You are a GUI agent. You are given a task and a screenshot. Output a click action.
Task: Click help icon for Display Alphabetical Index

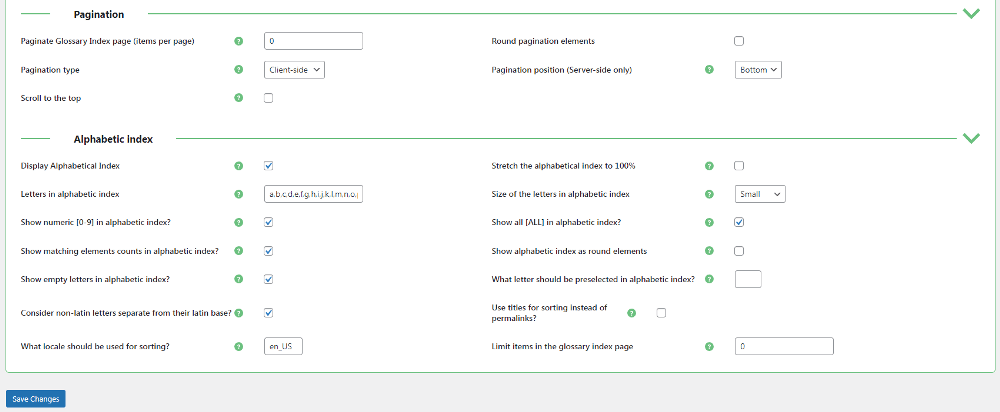click(x=238, y=166)
